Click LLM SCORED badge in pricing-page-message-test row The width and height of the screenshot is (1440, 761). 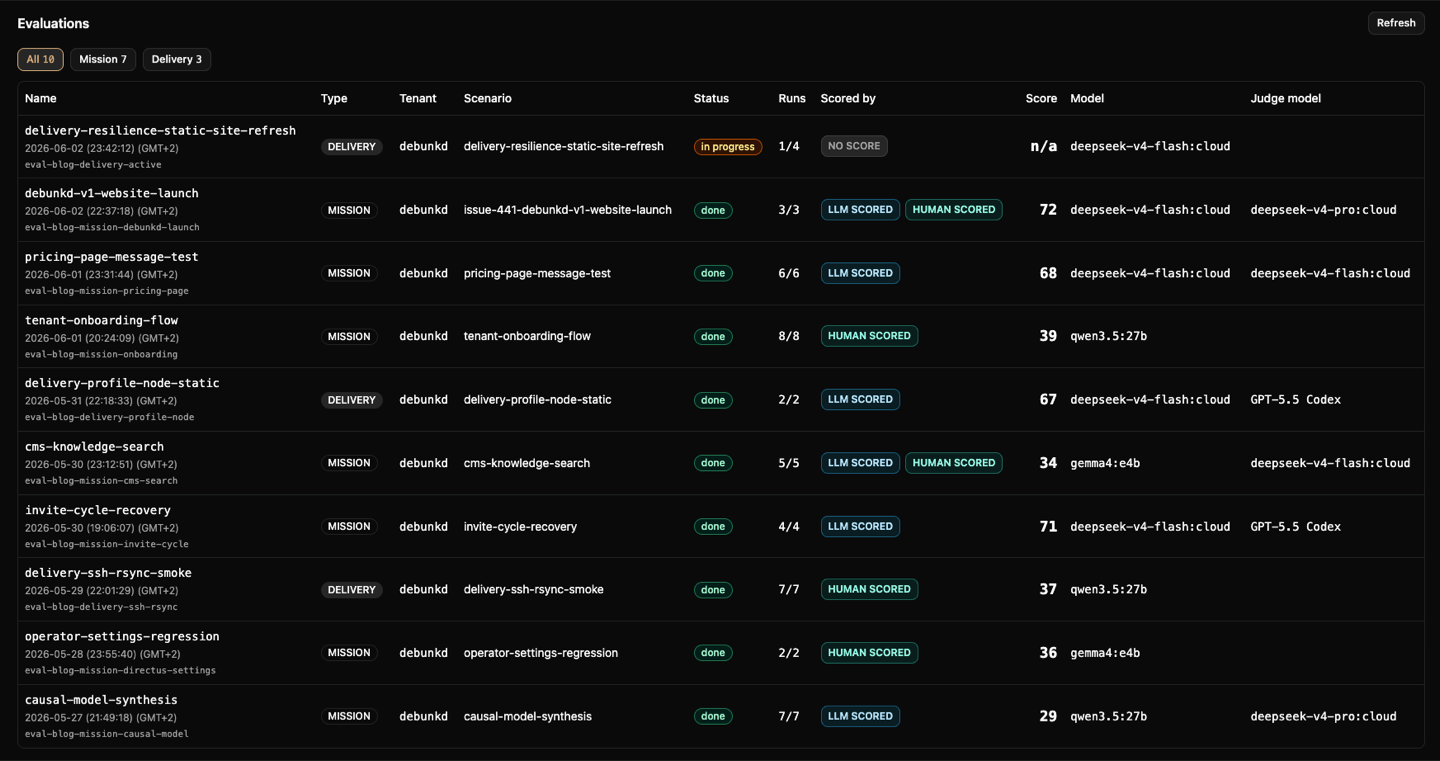(860, 273)
